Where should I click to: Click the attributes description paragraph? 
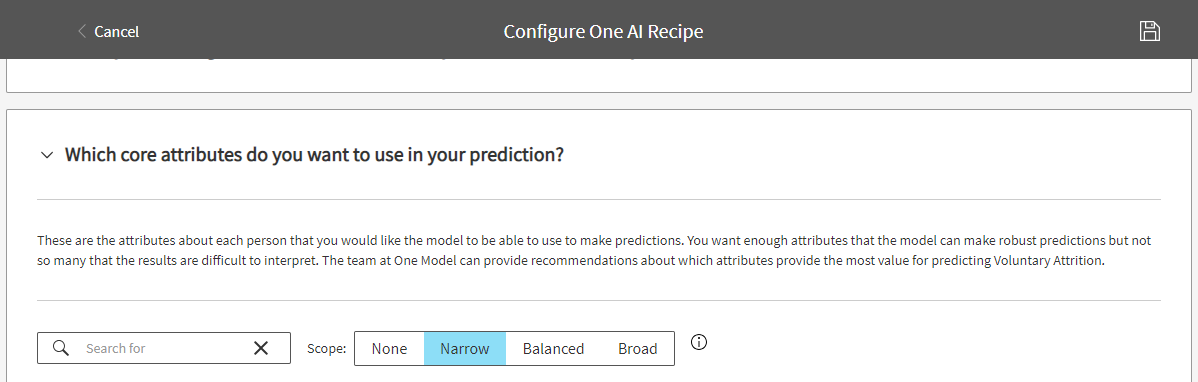tap(594, 251)
